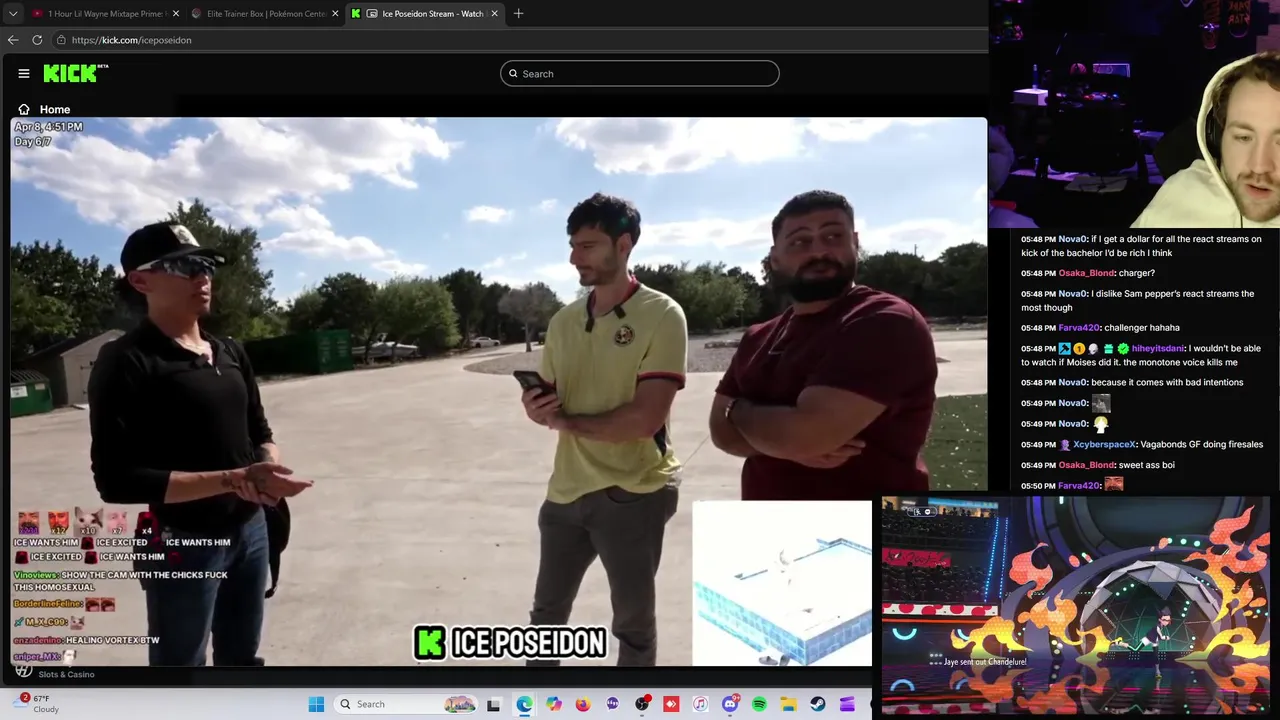The width and height of the screenshot is (1280, 720).
Task: Open Slots & Casino category link
Action: (66, 674)
